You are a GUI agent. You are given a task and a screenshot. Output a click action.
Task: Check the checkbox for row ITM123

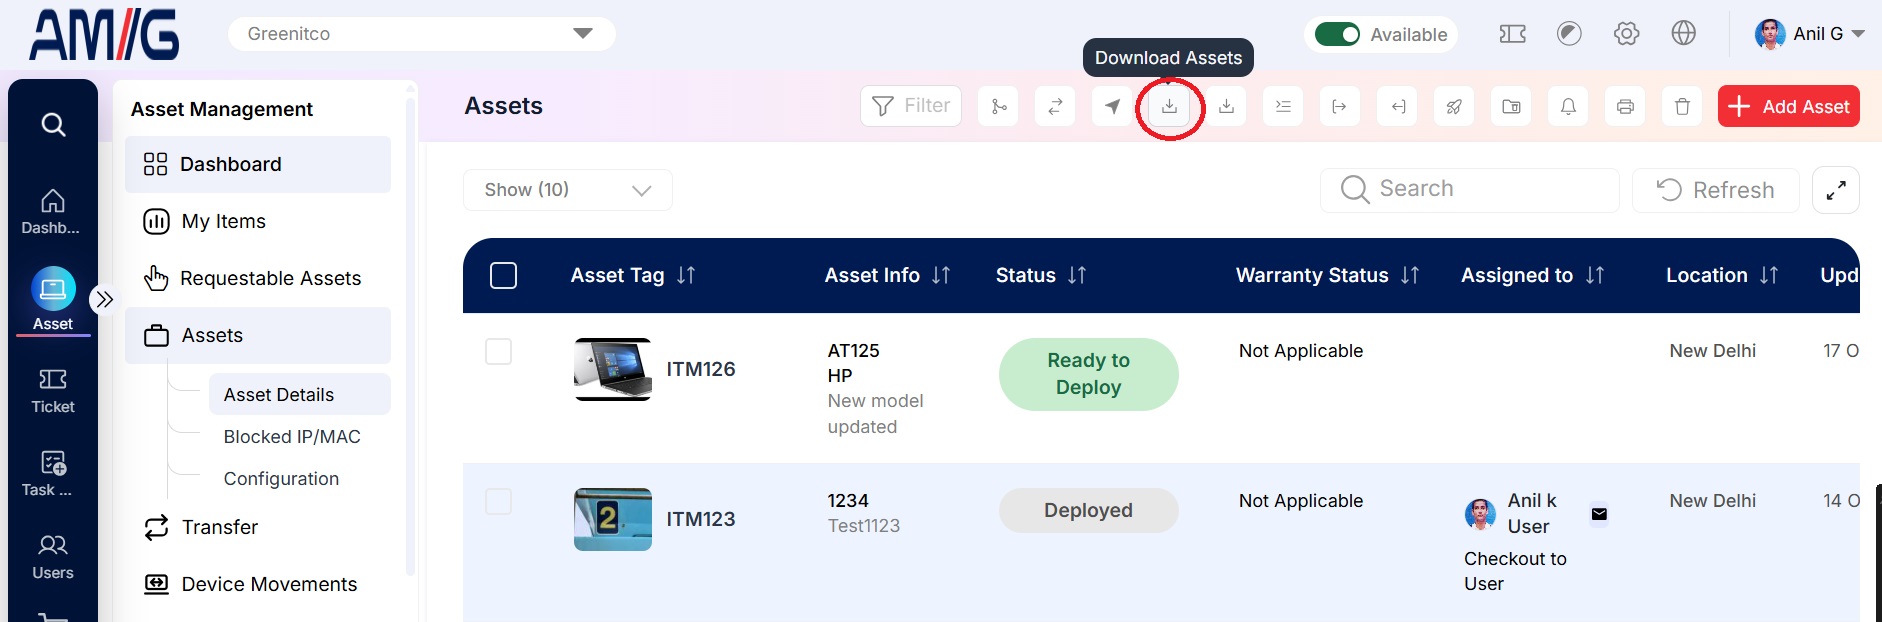click(498, 501)
